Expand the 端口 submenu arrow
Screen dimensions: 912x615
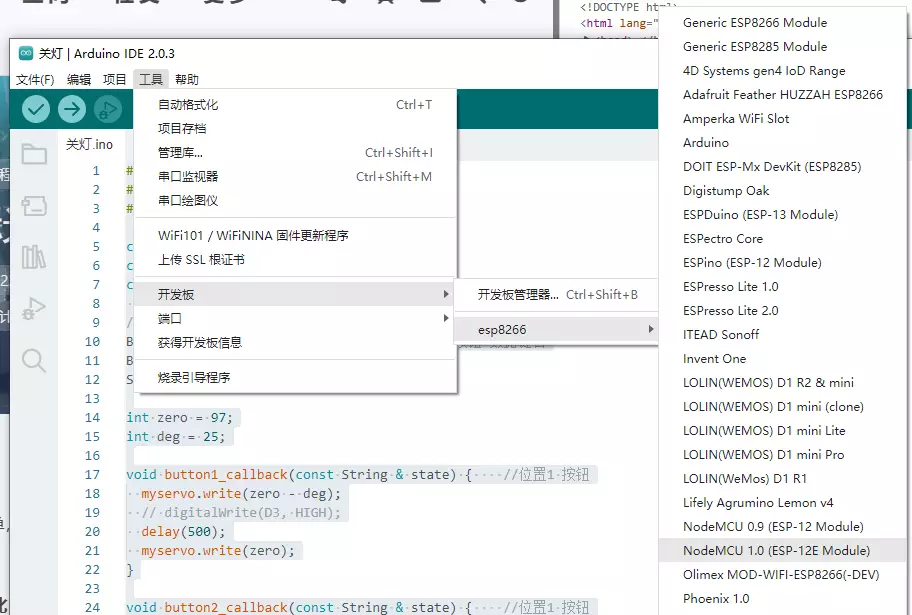[446, 318]
